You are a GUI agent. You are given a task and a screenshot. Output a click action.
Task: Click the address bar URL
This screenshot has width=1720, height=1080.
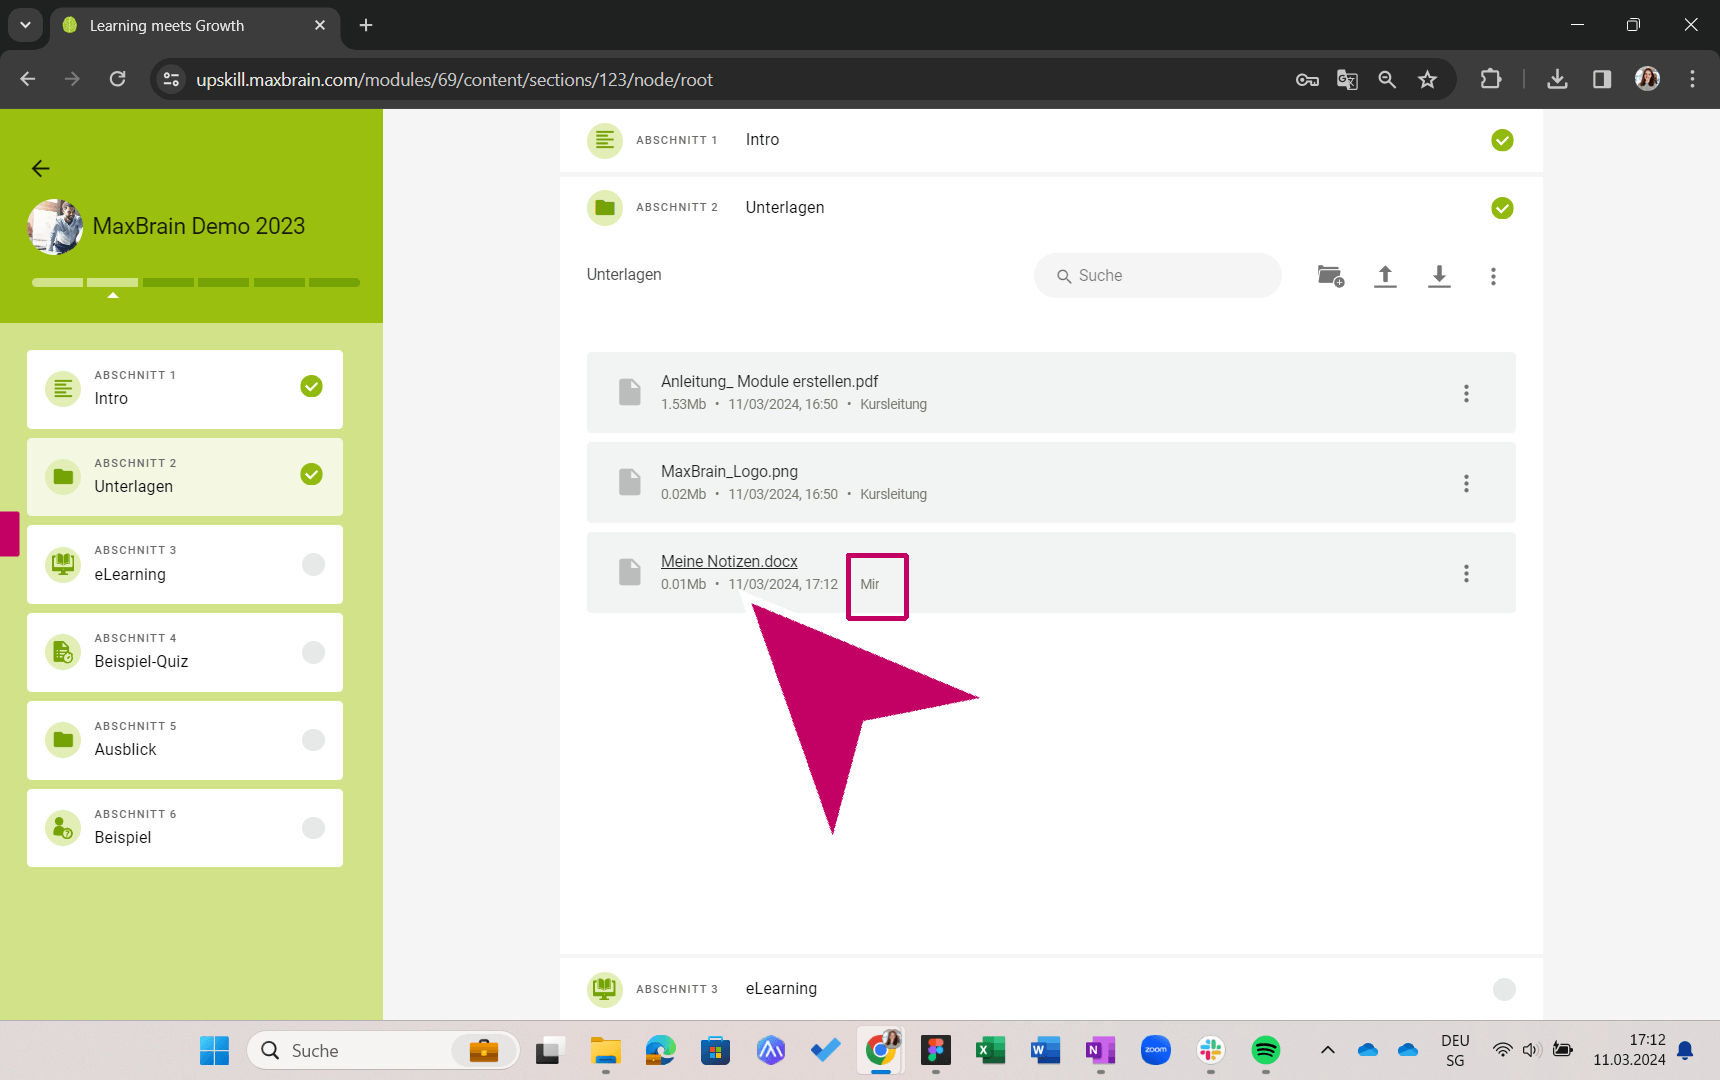(x=454, y=80)
